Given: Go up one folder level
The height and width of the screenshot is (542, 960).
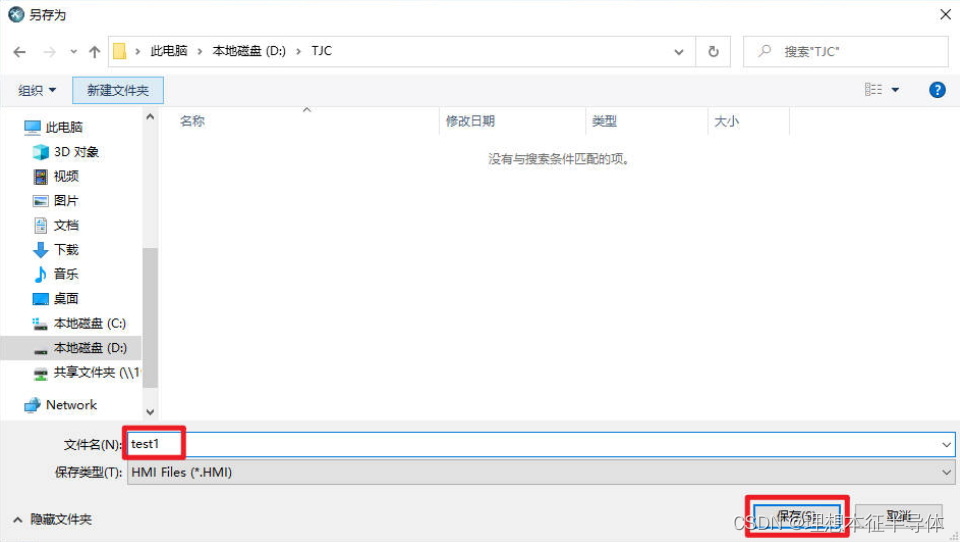Looking at the screenshot, I should click(94, 52).
